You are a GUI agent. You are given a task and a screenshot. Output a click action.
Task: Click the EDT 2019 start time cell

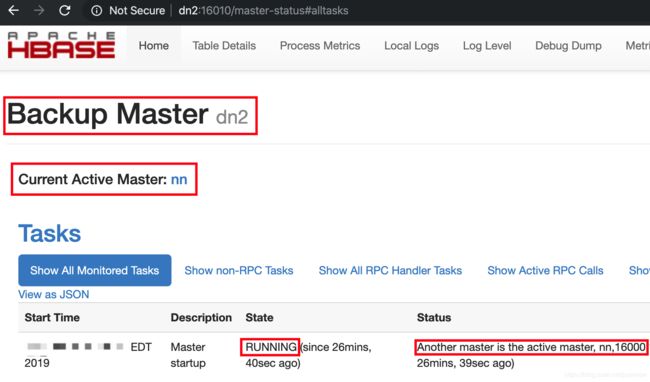[88, 355]
